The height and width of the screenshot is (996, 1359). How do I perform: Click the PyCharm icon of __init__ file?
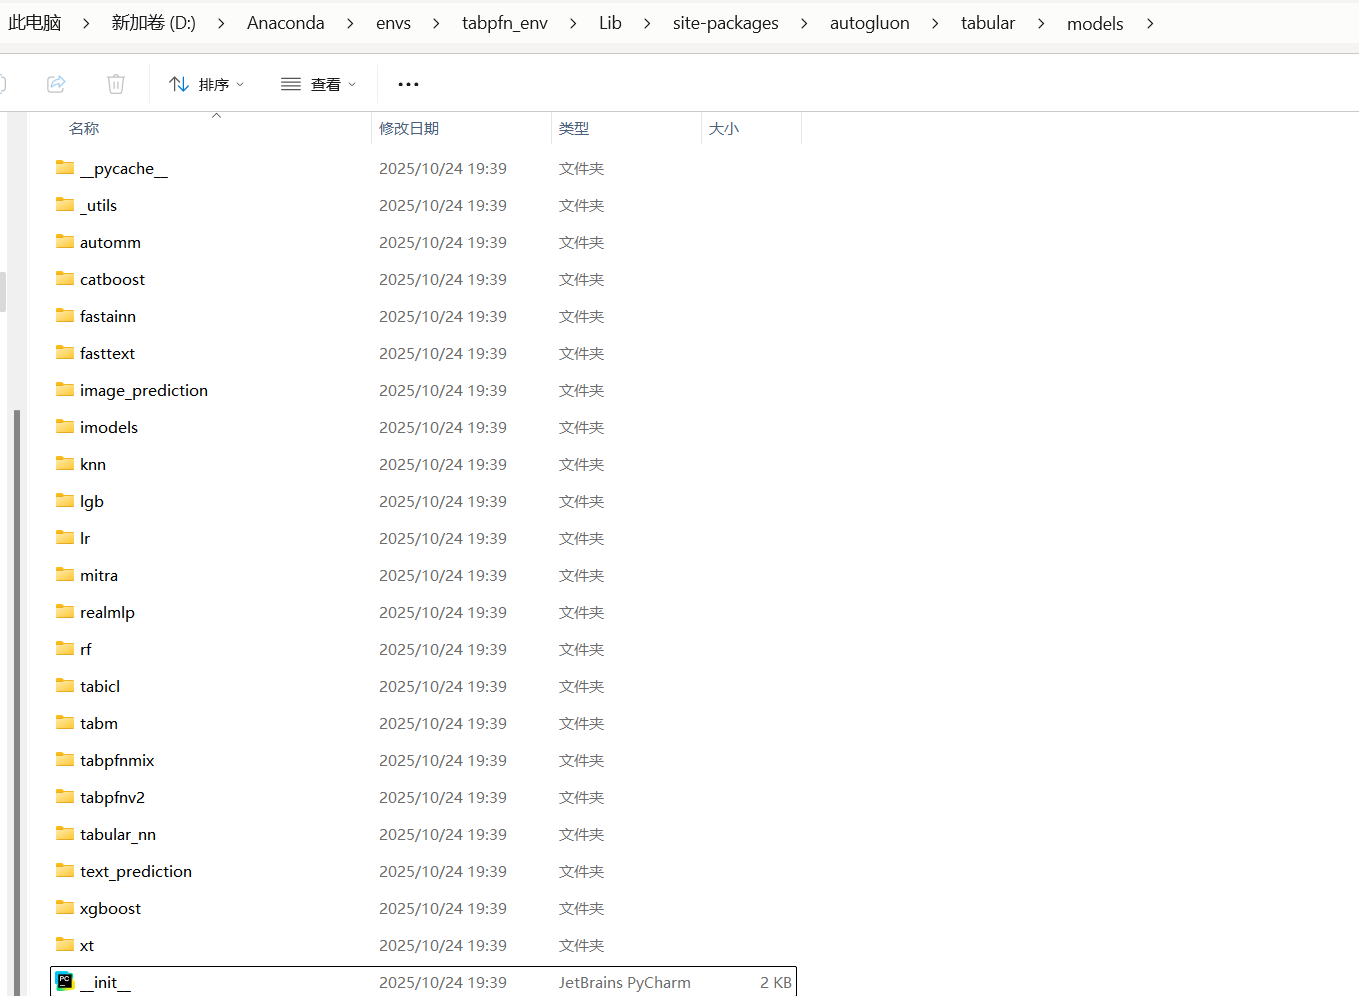[x=65, y=981]
